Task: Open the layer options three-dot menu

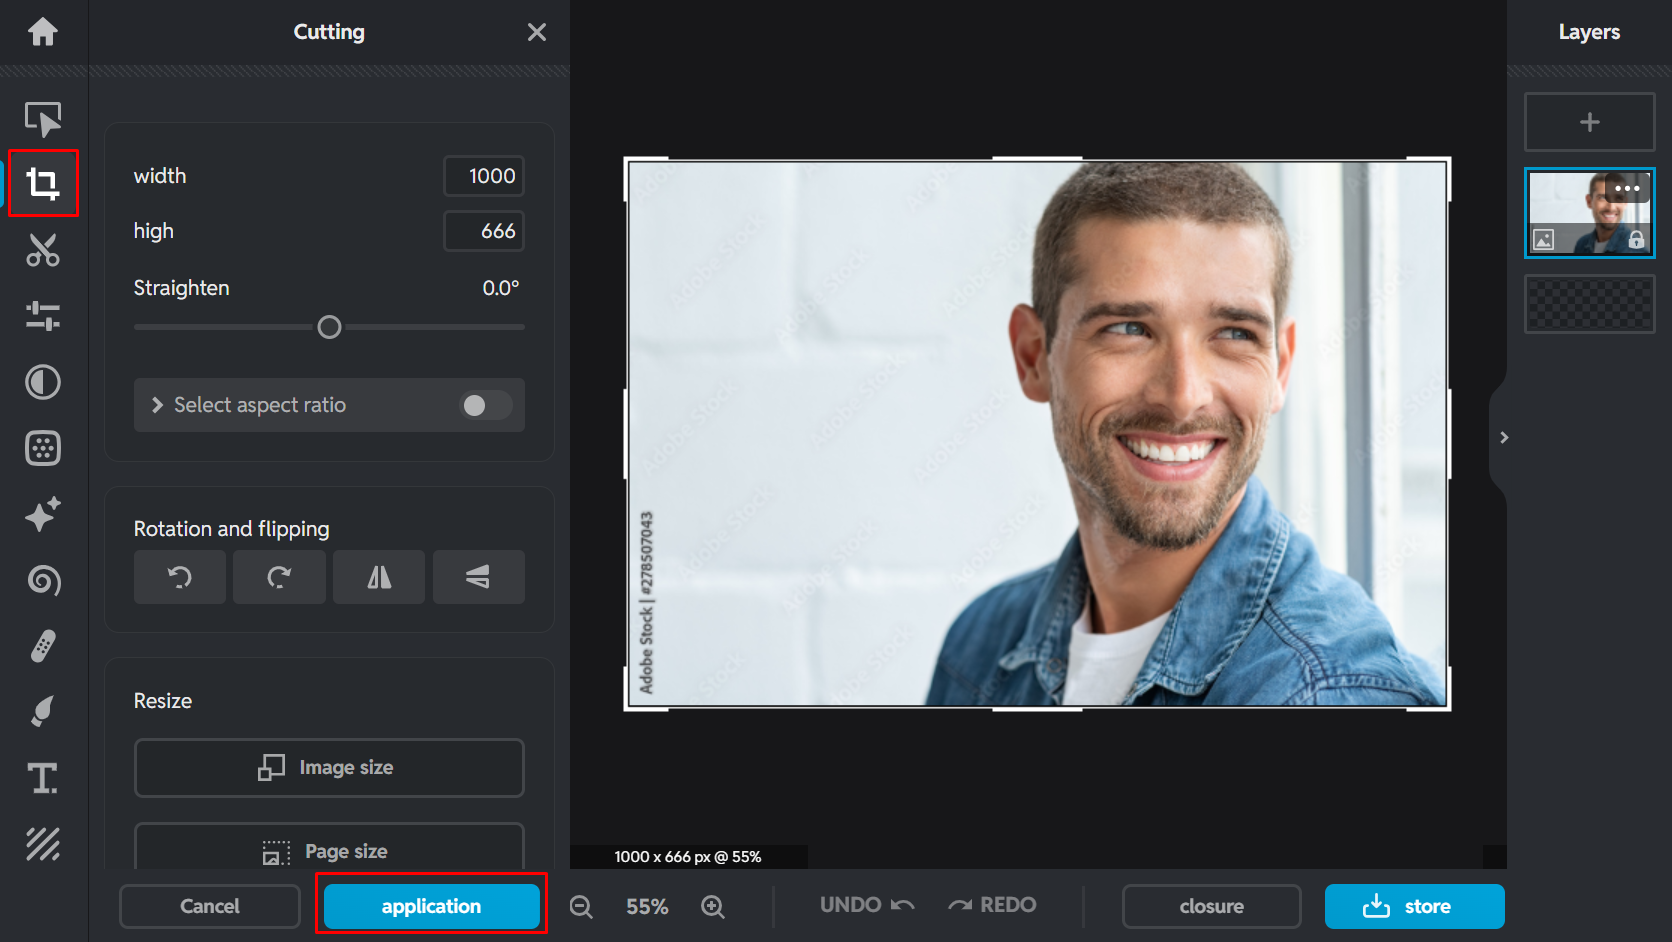Action: [1628, 188]
